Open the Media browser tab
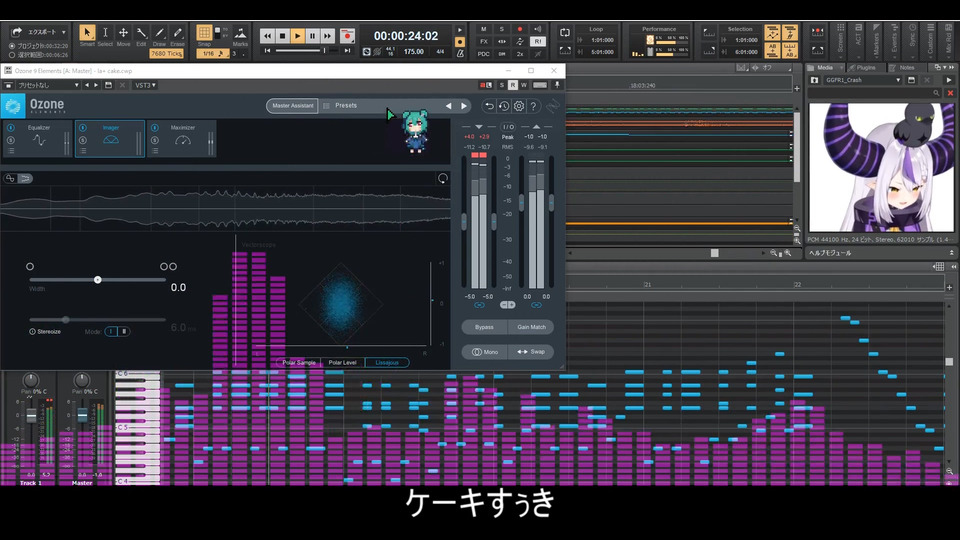 coord(825,68)
